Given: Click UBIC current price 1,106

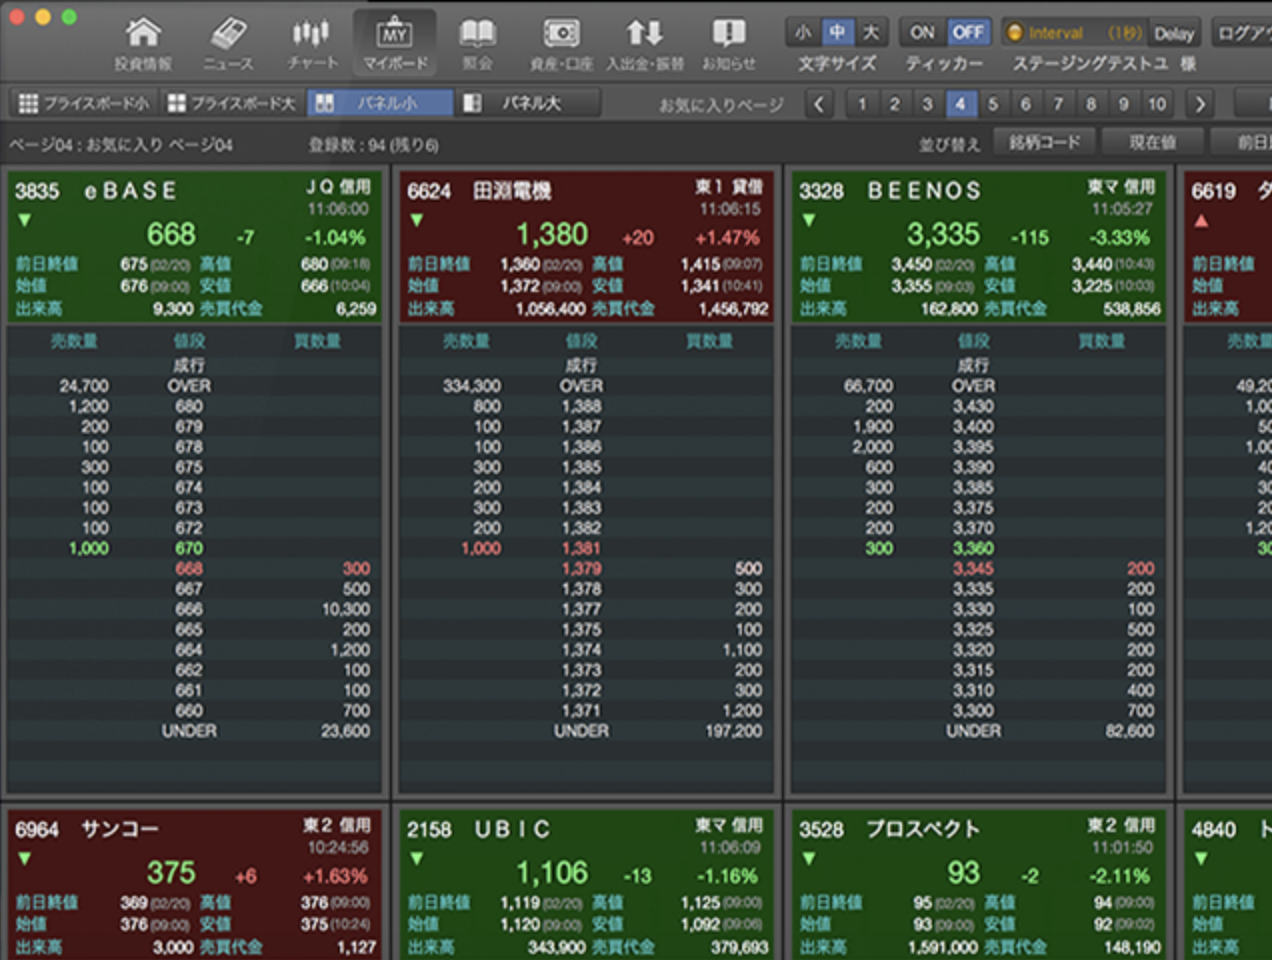Looking at the screenshot, I should (x=552, y=873).
